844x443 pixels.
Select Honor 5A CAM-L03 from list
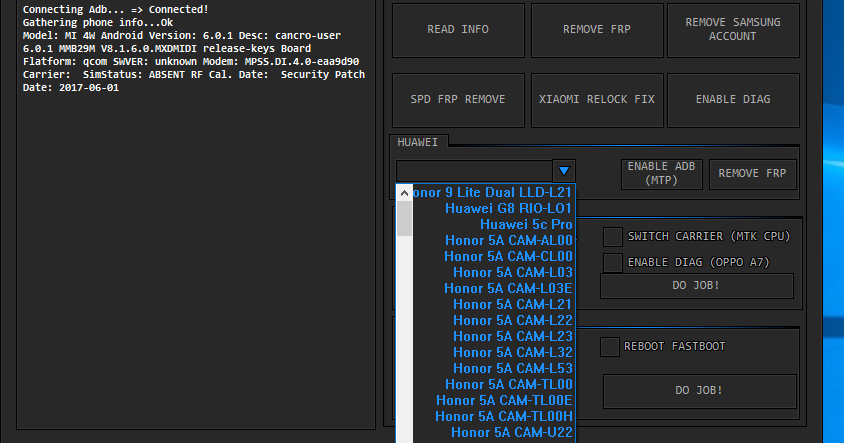494,272
